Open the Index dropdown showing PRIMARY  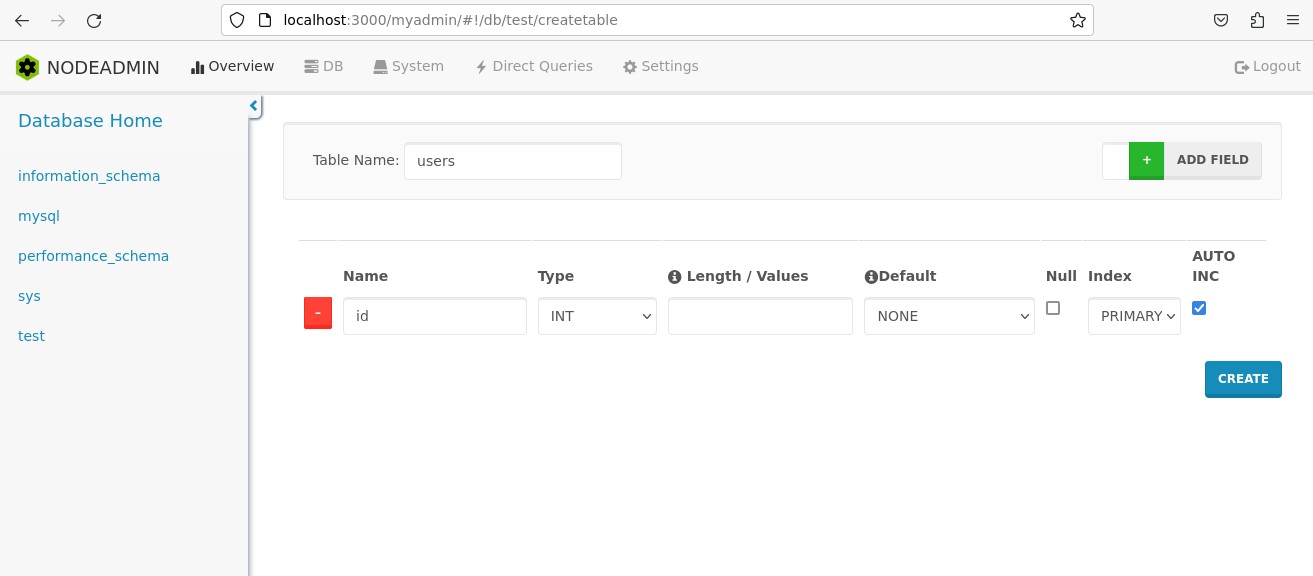[x=1134, y=316]
